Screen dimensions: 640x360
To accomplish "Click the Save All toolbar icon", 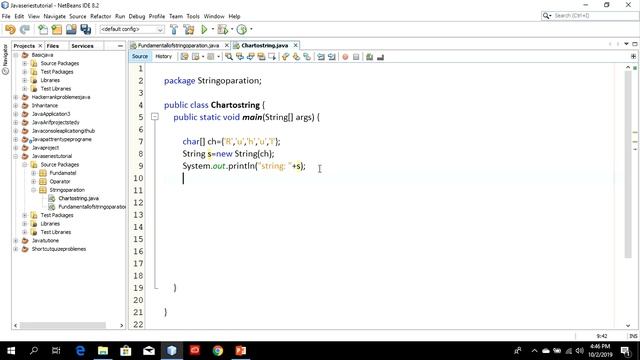I will (x=86, y=29).
